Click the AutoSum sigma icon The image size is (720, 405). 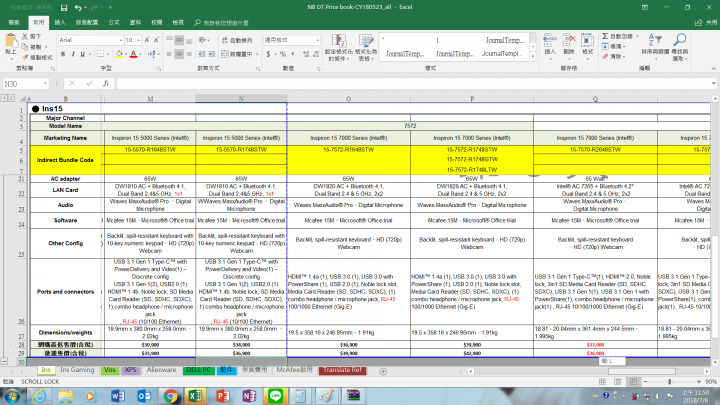[605, 36]
